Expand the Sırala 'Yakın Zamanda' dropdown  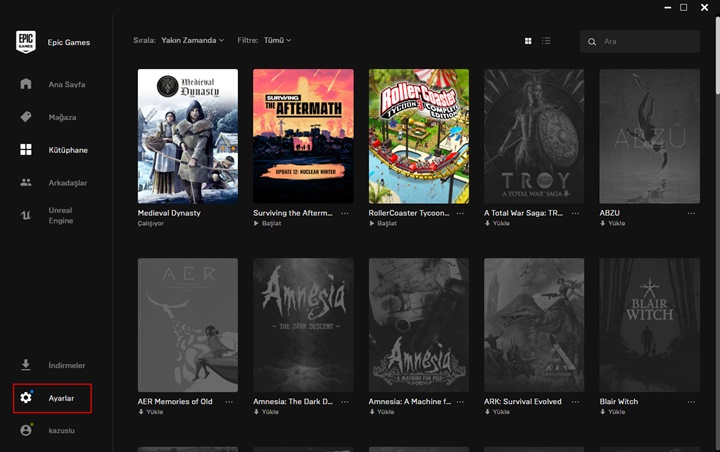pos(194,41)
